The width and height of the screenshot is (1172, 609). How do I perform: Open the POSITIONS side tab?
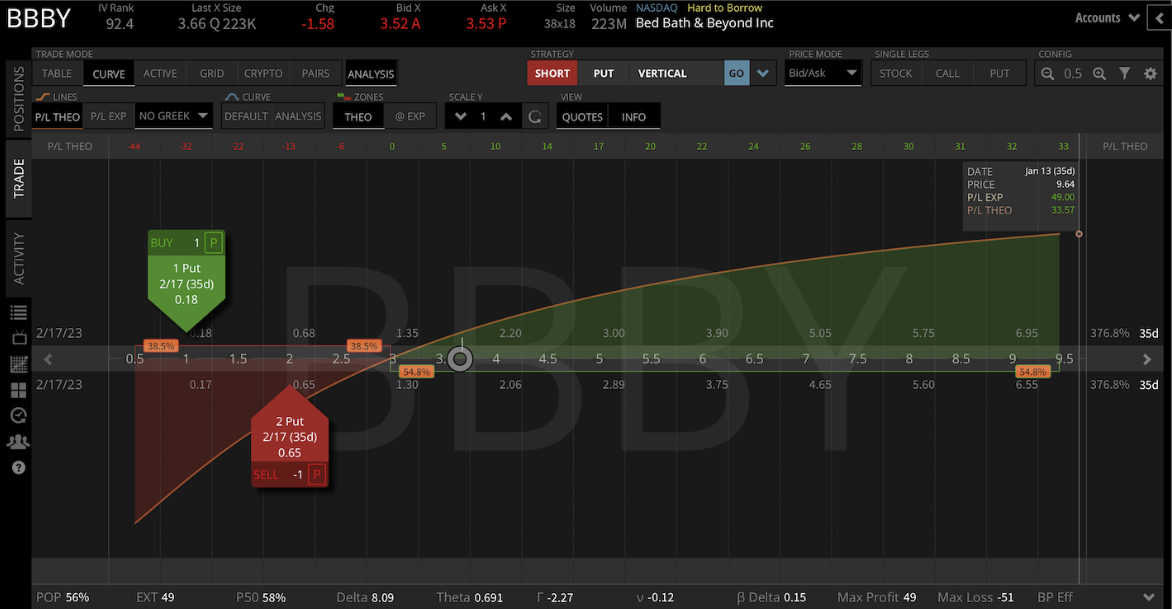click(18, 99)
